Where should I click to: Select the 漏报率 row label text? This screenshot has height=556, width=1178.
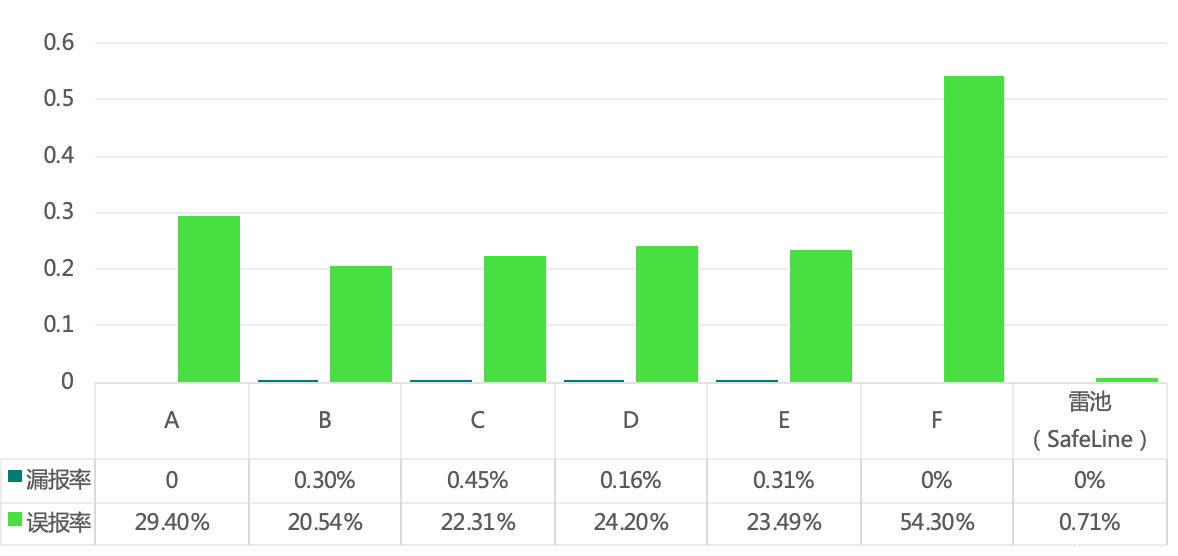[58, 480]
